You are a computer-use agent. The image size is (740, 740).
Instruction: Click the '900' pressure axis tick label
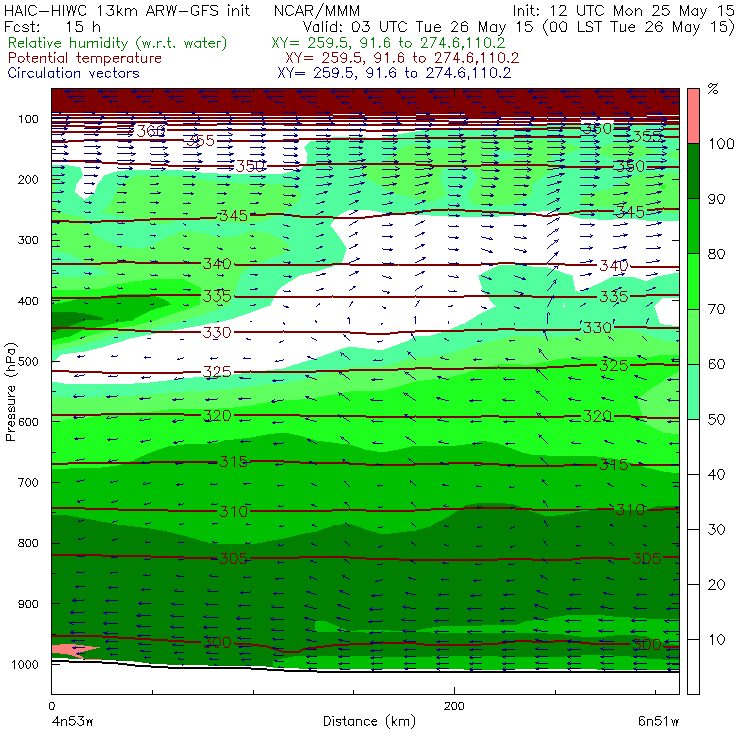point(28,604)
